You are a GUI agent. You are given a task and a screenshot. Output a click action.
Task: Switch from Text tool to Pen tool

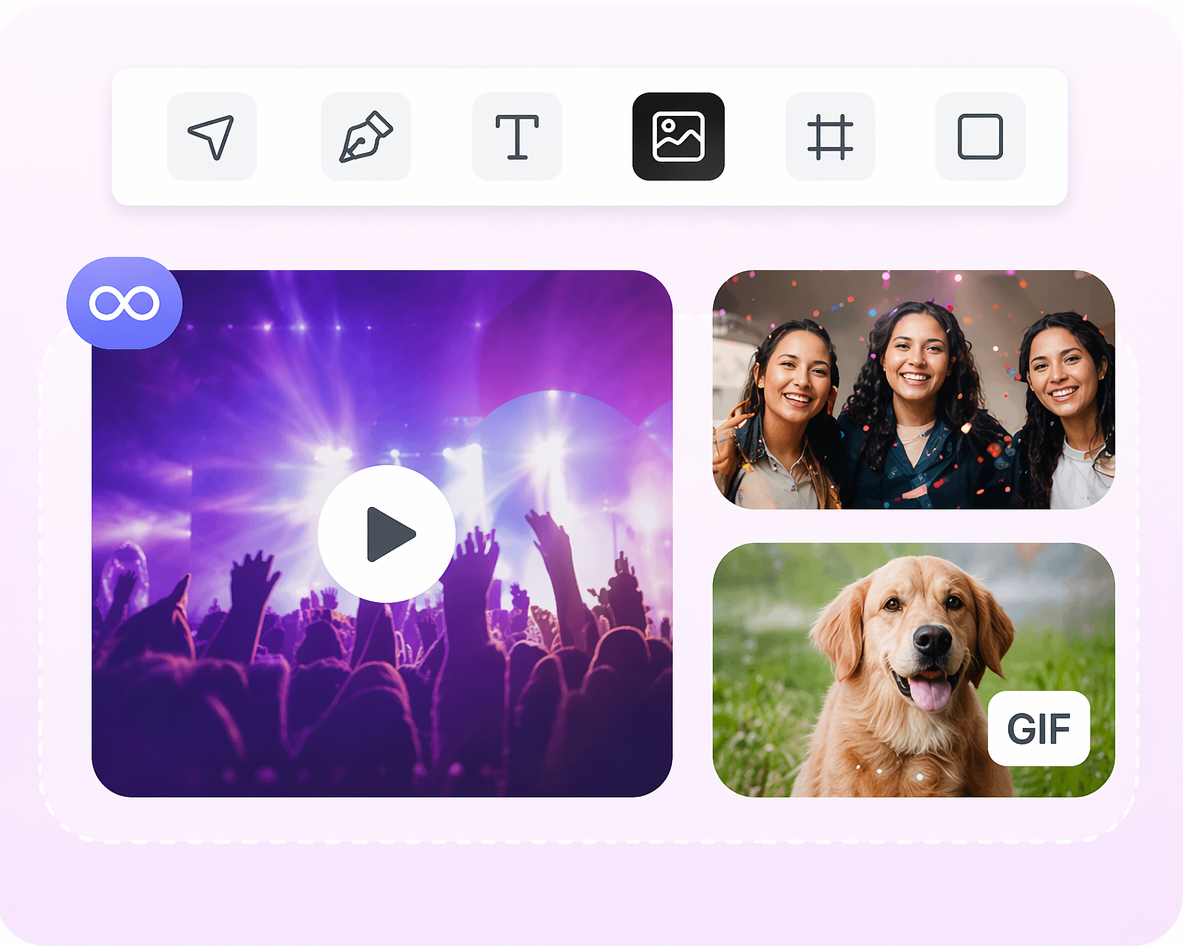click(365, 137)
